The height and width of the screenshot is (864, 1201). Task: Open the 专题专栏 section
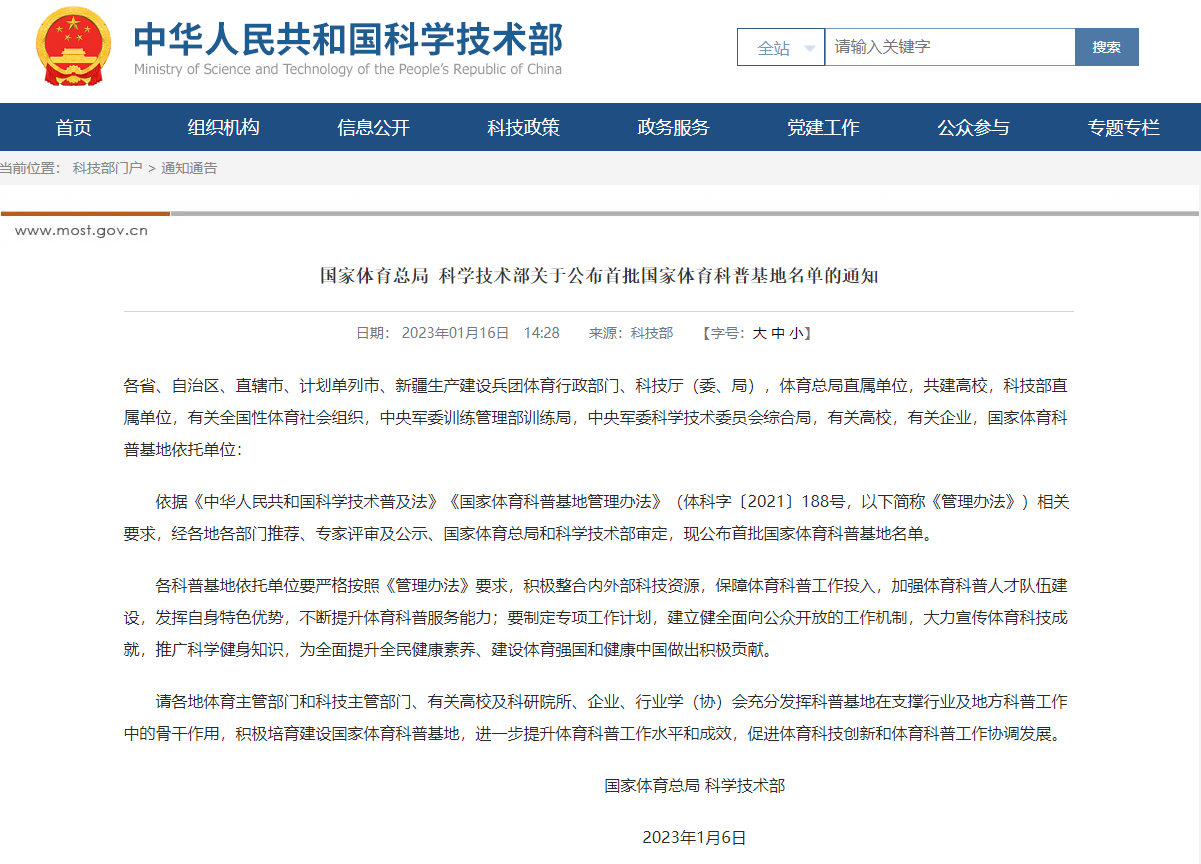click(x=1123, y=127)
